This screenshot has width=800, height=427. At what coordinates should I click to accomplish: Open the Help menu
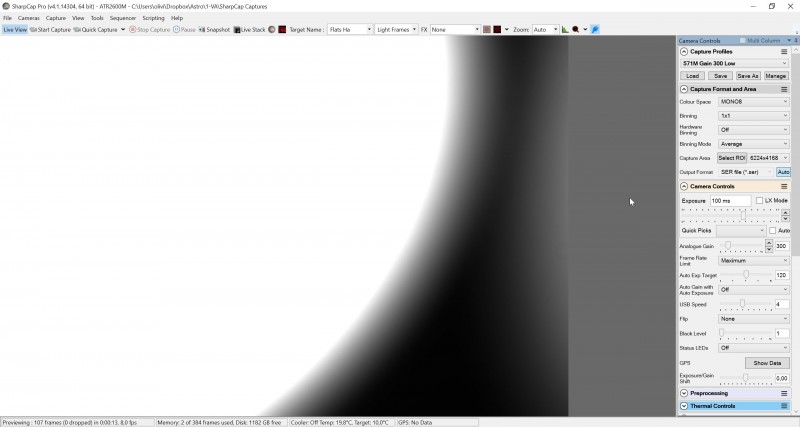[177, 18]
